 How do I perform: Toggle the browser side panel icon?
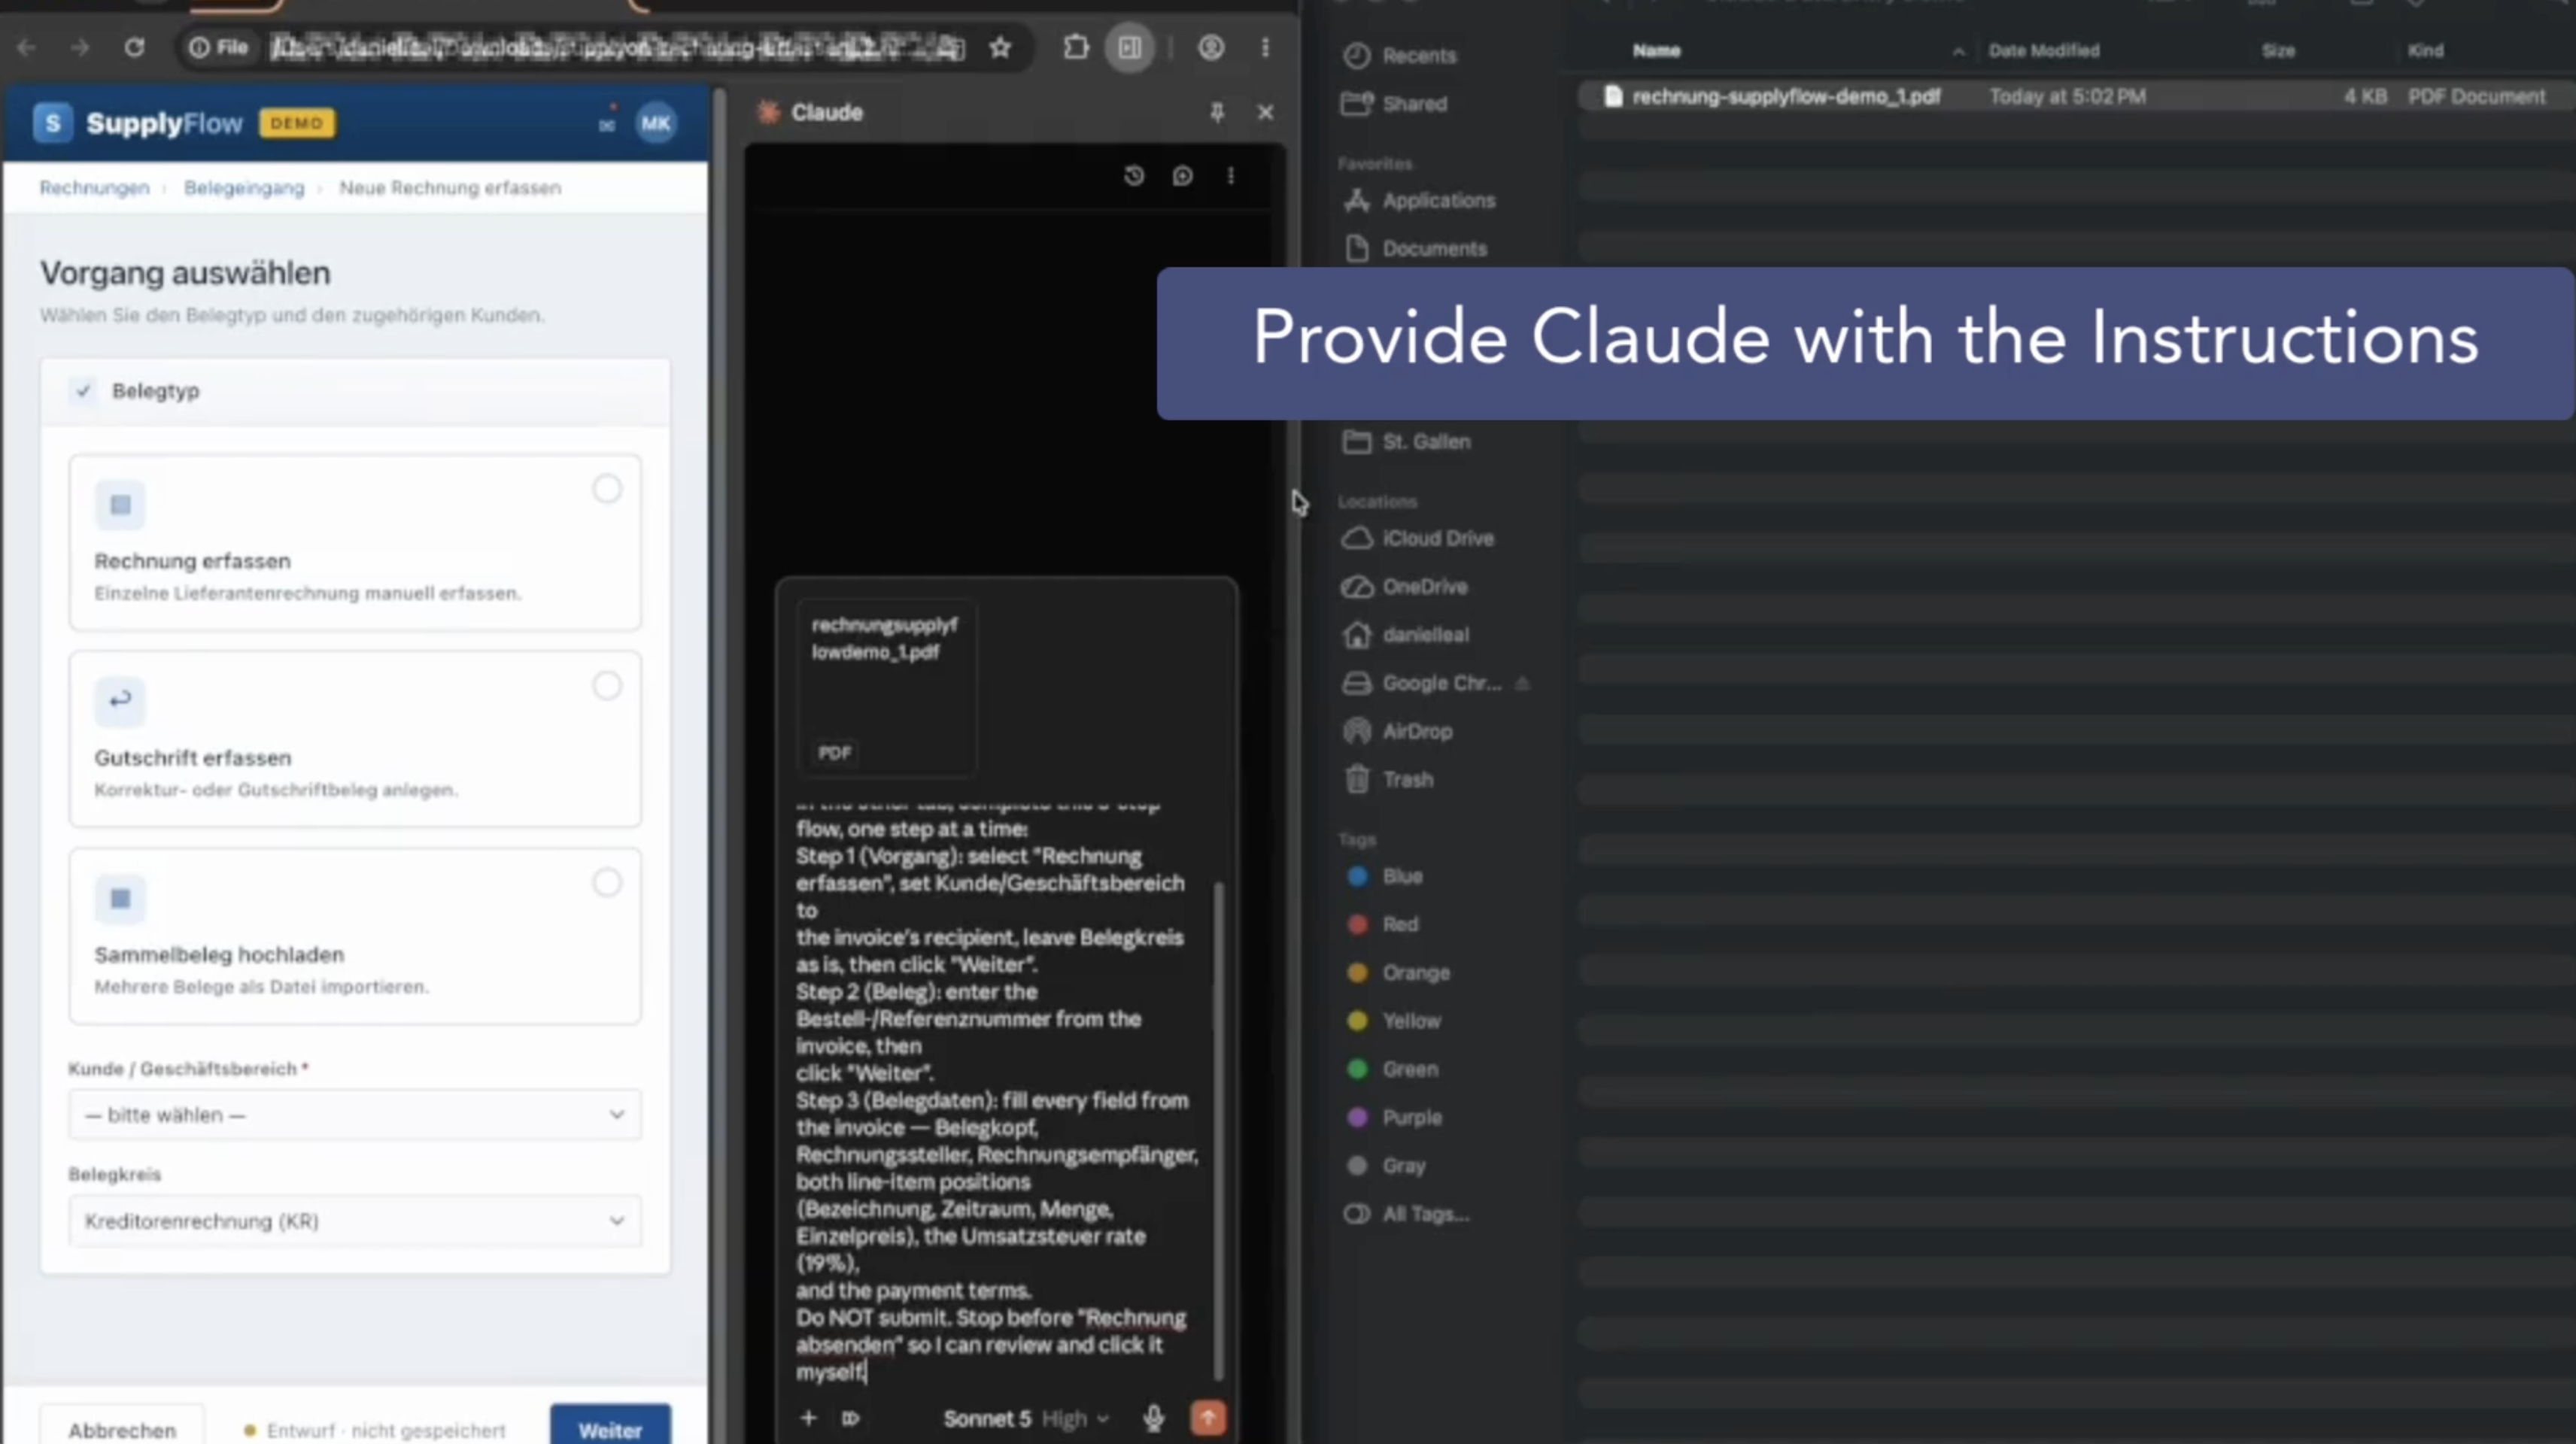point(1130,47)
